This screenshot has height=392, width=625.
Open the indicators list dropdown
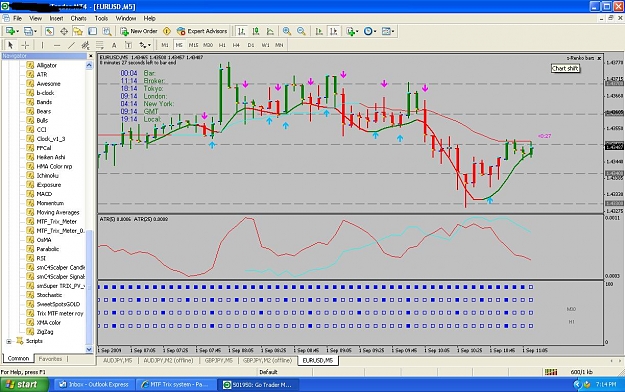click(x=352, y=31)
